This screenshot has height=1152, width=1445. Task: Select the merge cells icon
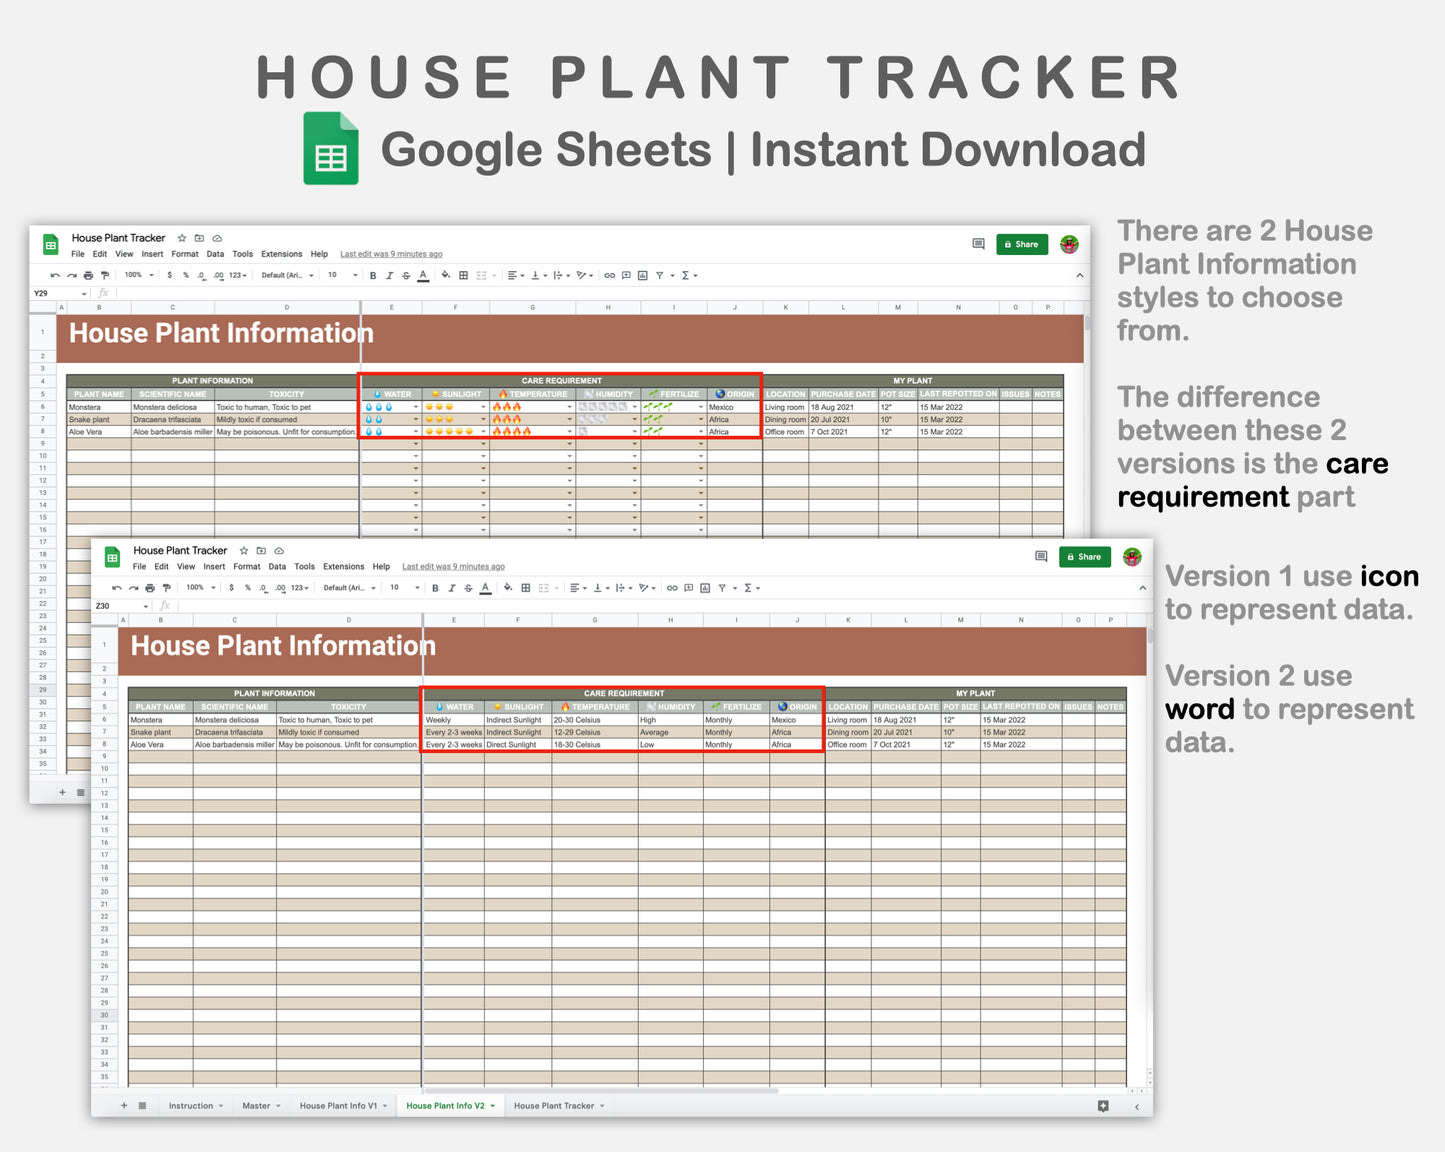(544, 588)
